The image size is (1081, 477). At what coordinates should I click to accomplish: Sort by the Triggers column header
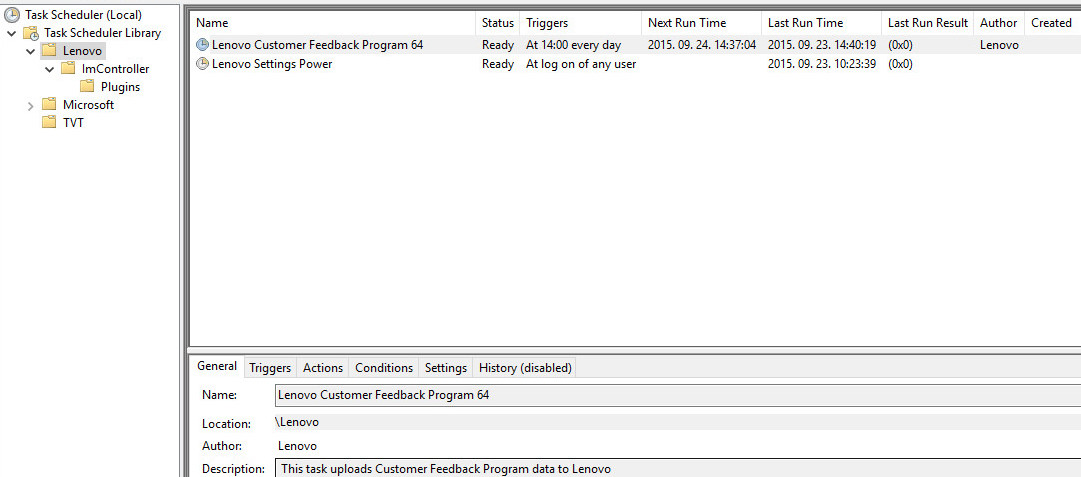pyautogui.click(x=580, y=23)
